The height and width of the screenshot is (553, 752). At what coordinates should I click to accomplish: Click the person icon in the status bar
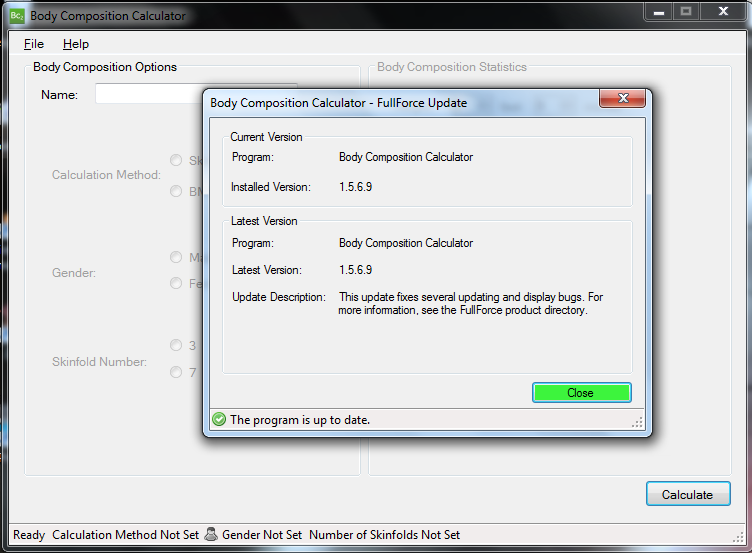pyautogui.click(x=211, y=534)
